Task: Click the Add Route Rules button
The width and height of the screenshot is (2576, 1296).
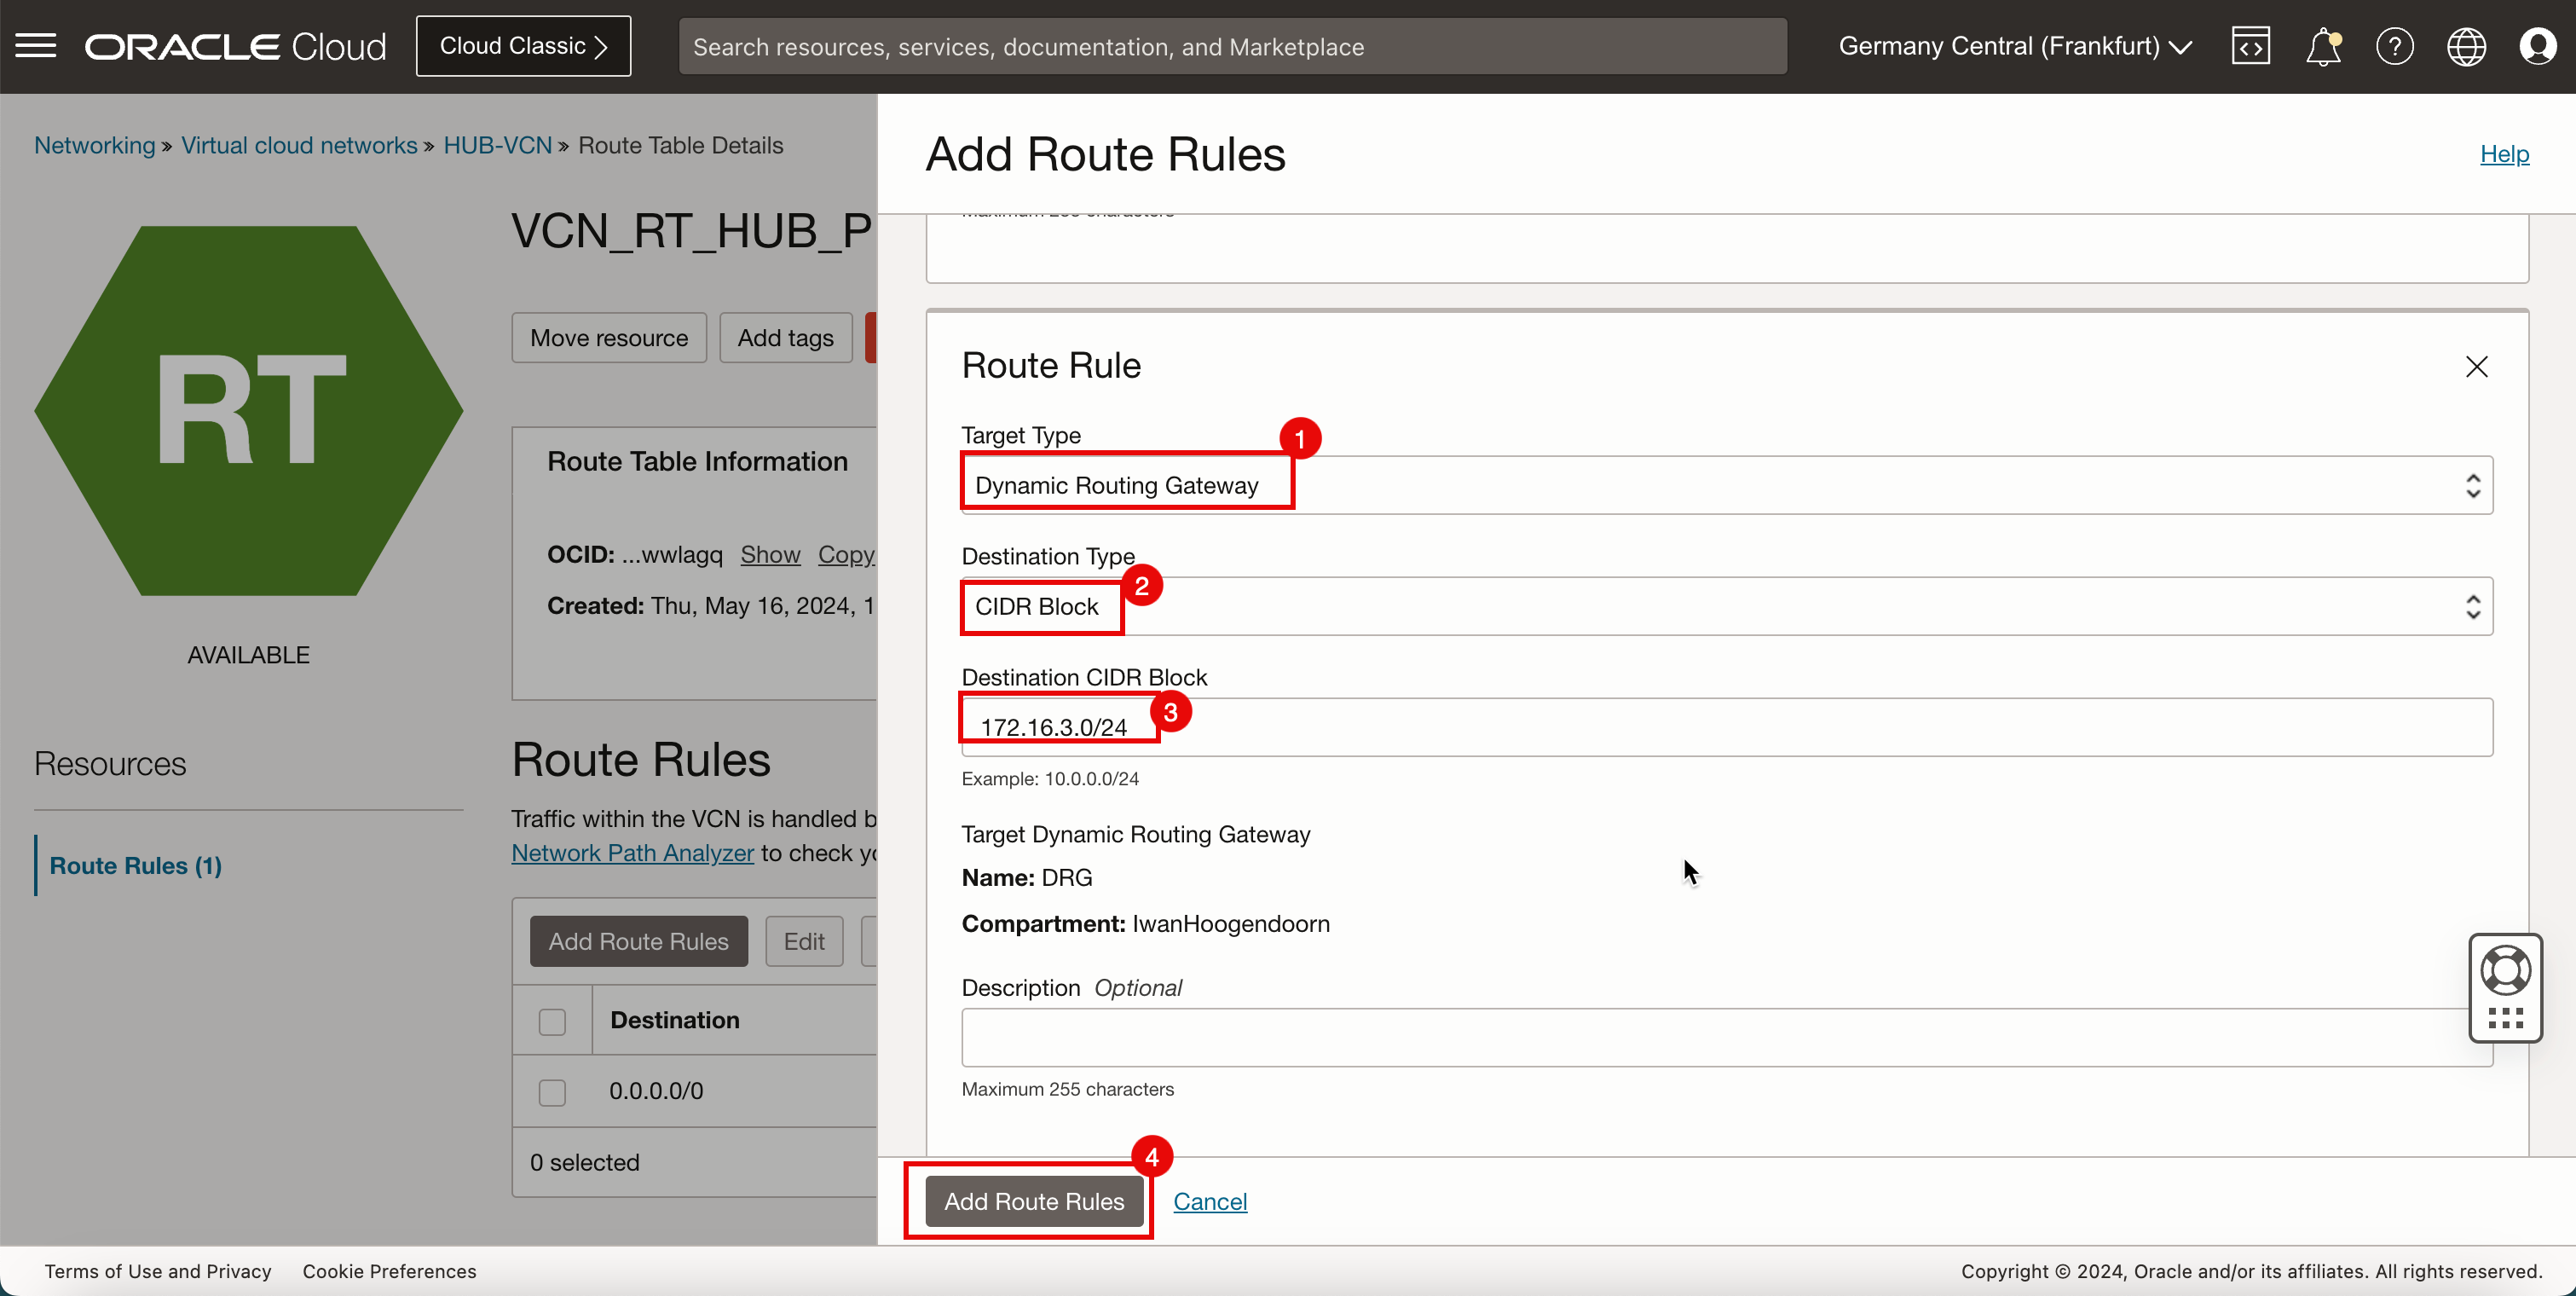Action: [x=1033, y=1201]
